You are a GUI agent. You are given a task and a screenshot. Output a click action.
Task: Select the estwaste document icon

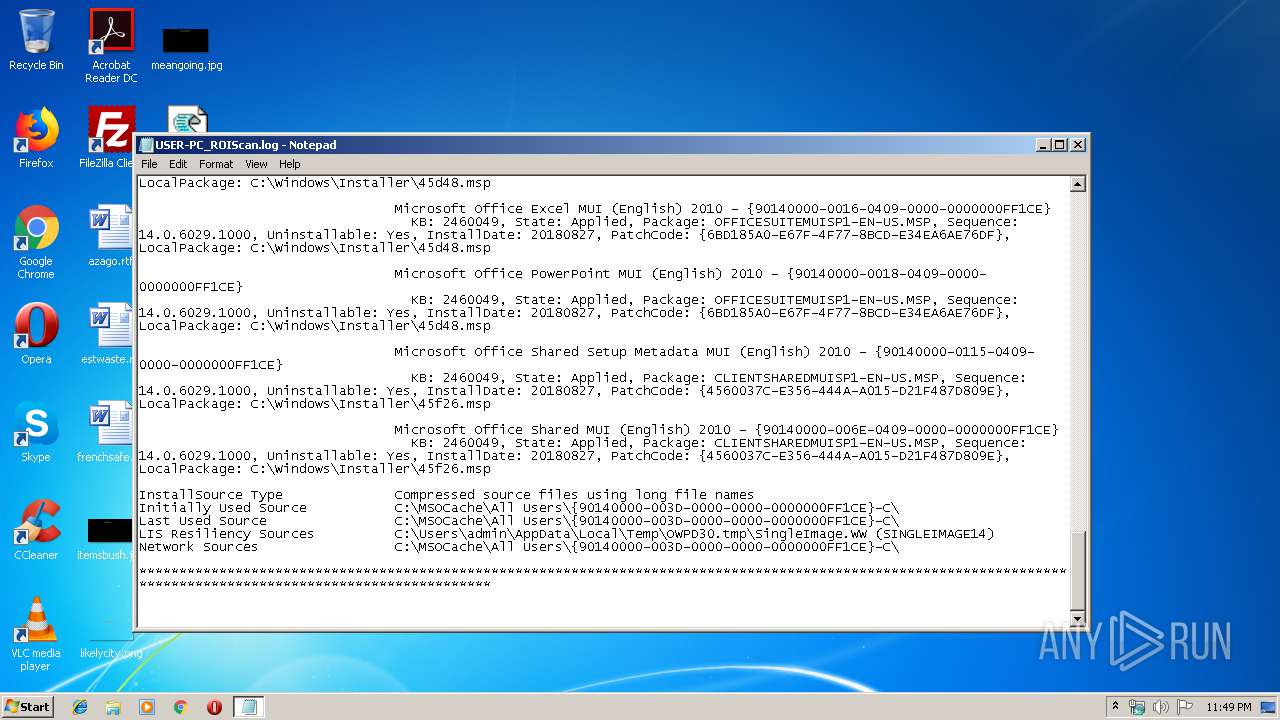[x=107, y=333]
